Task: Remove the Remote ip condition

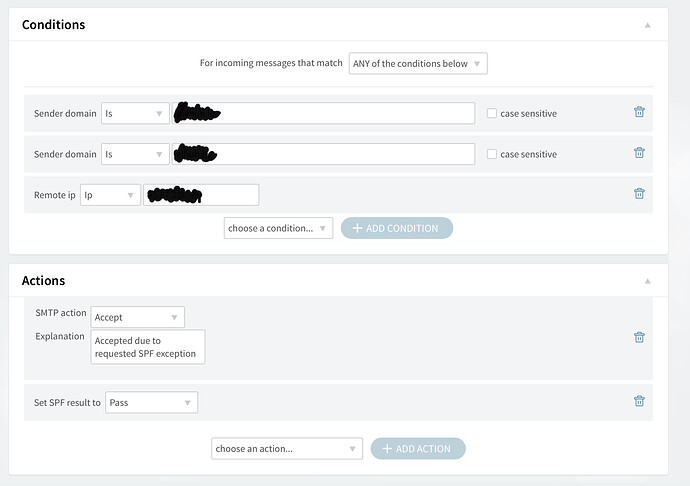Action: (639, 194)
